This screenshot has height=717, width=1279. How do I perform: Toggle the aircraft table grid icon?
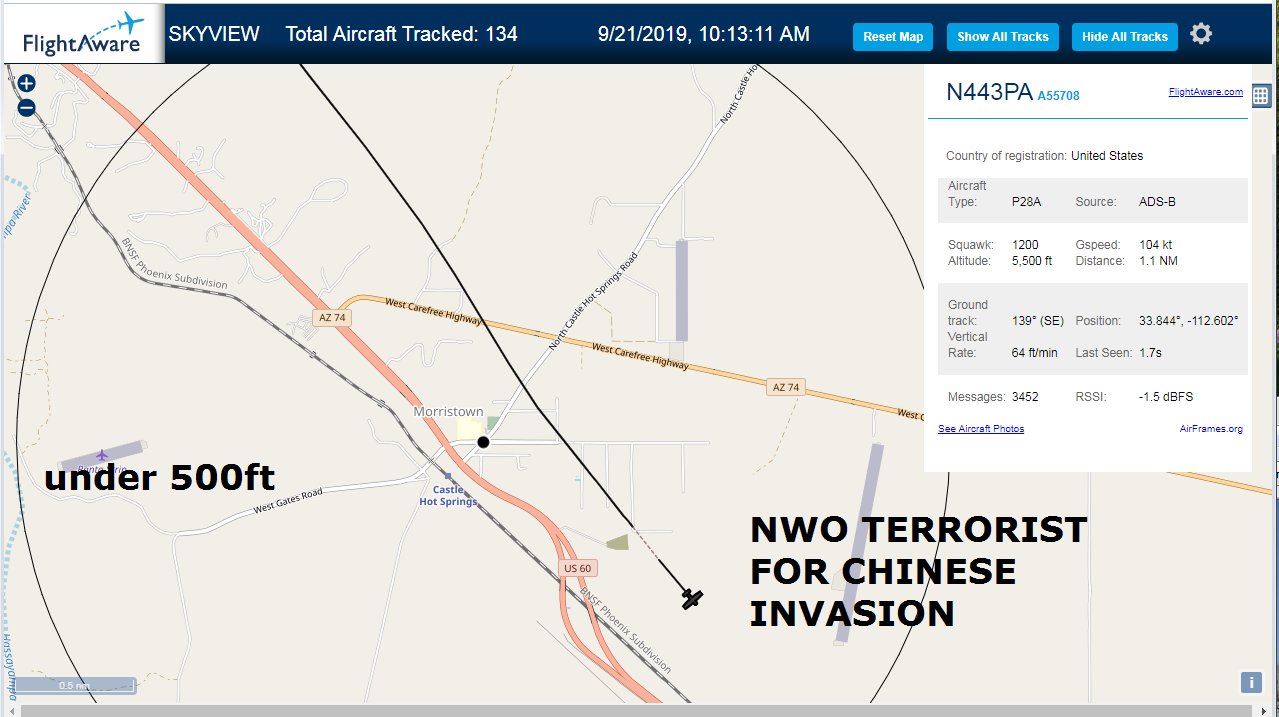coord(1260,96)
